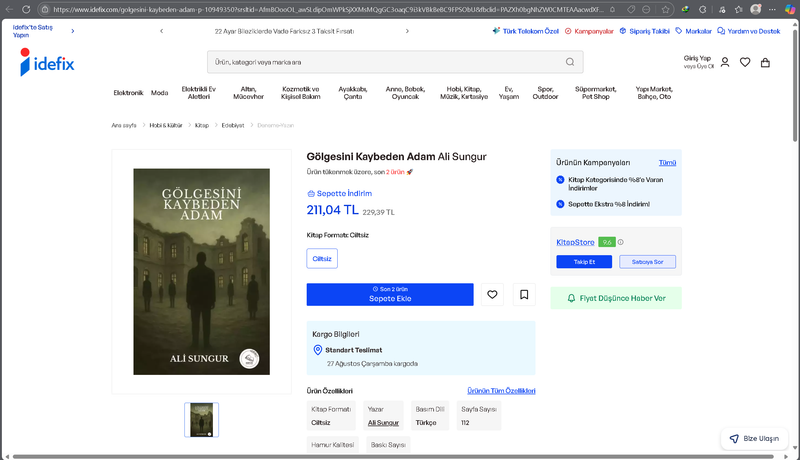
Task: Open Ayakkabı, Çanta category menu
Action: tap(353, 93)
